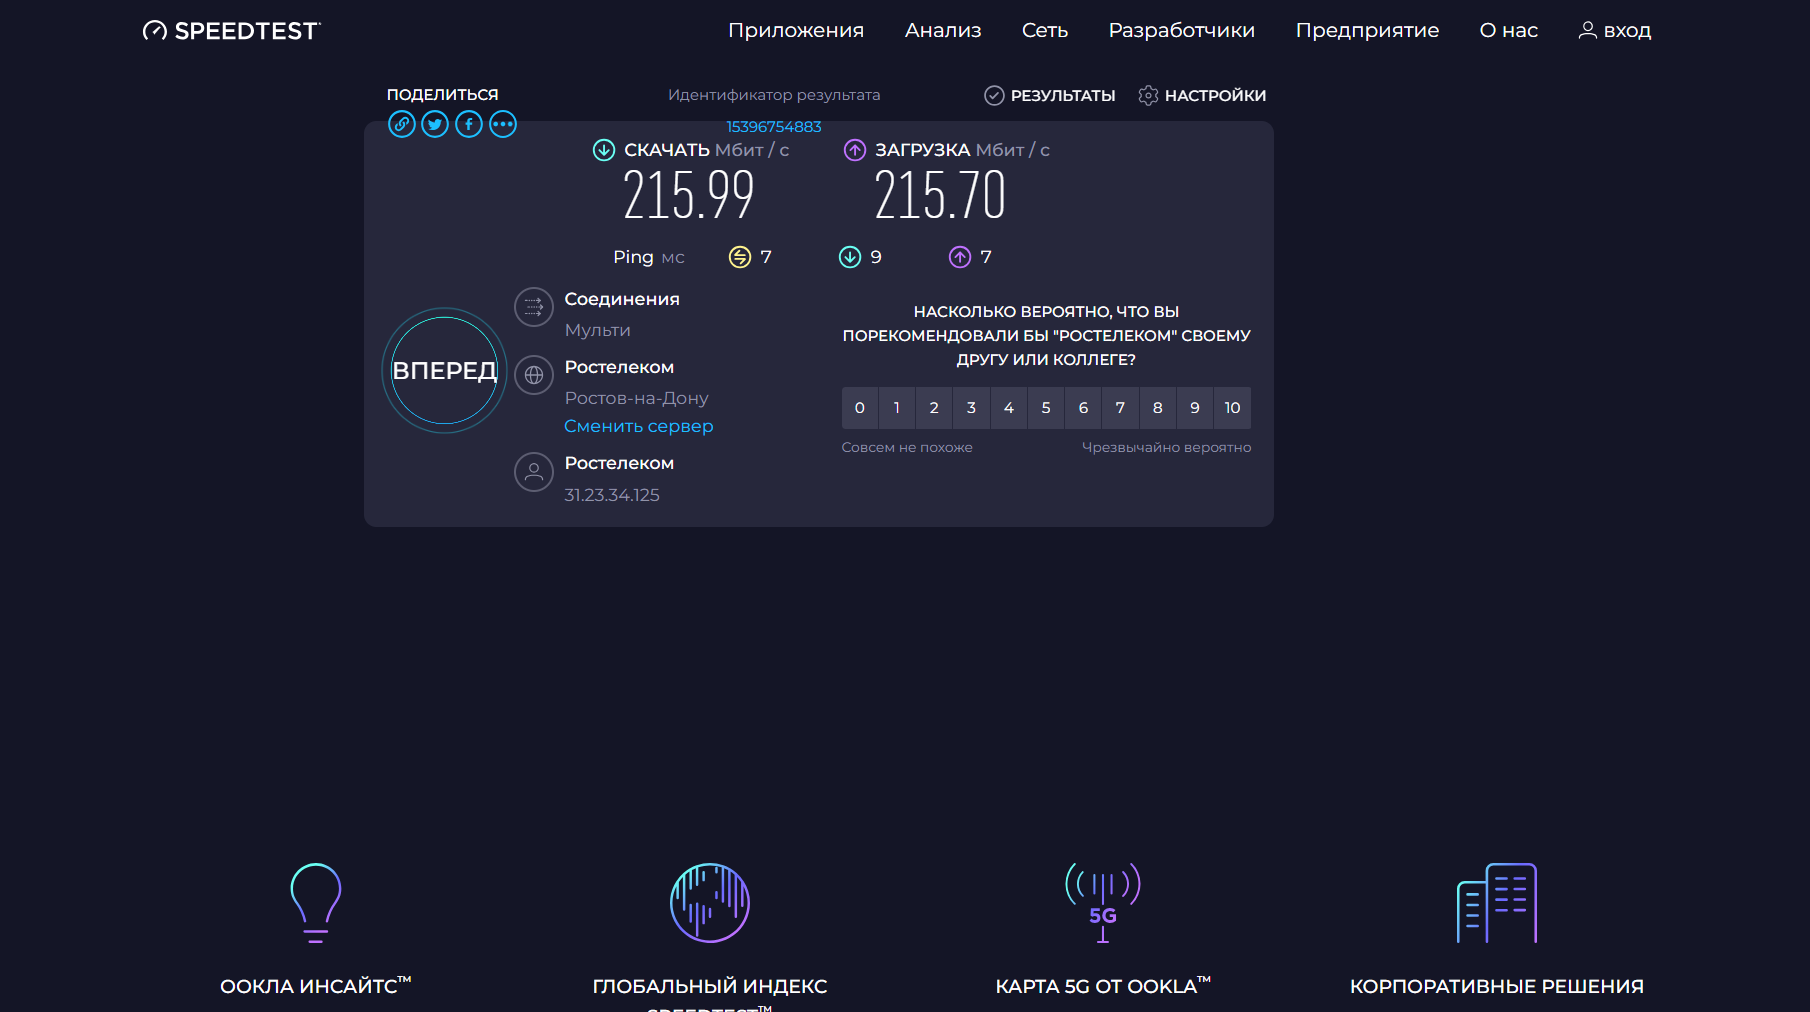Click the Мульти connection type text
Image resolution: width=1810 pixels, height=1012 pixels.
point(597,330)
